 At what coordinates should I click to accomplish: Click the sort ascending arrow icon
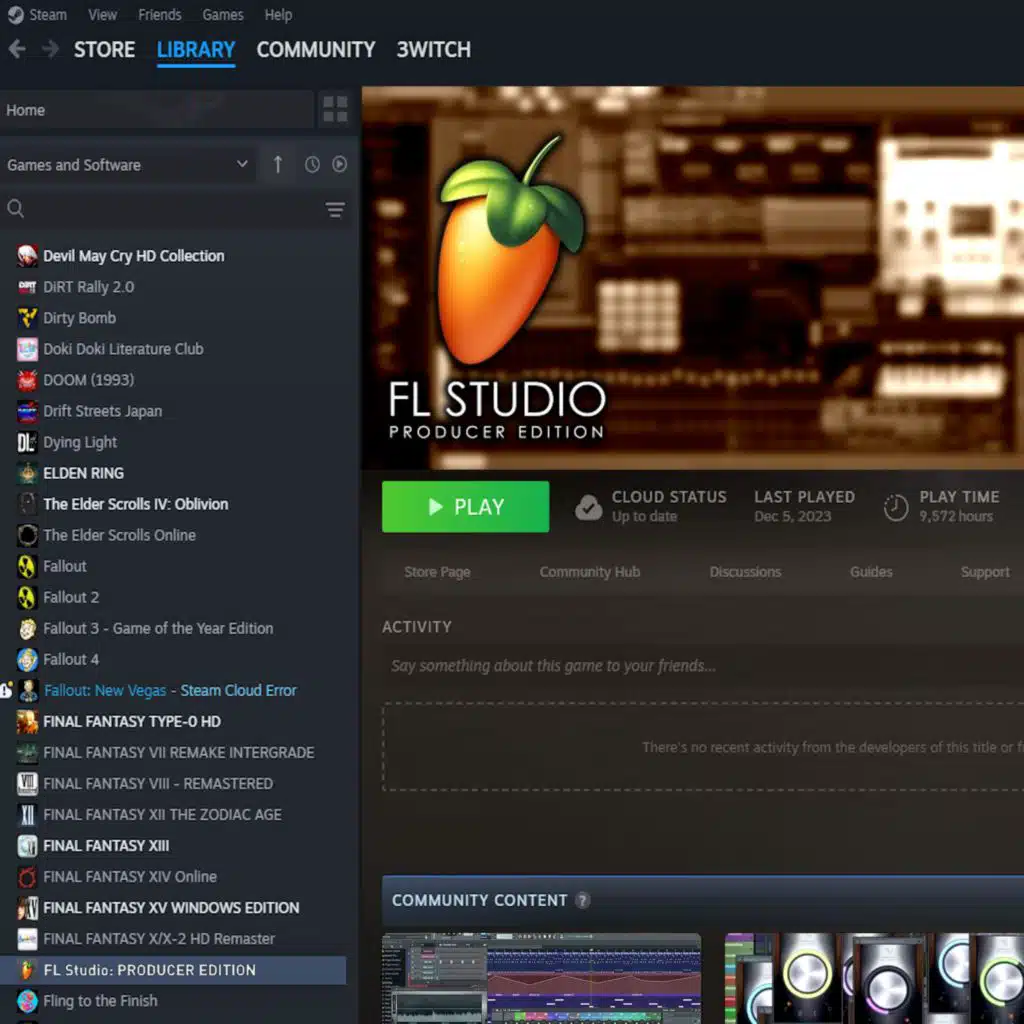point(278,165)
